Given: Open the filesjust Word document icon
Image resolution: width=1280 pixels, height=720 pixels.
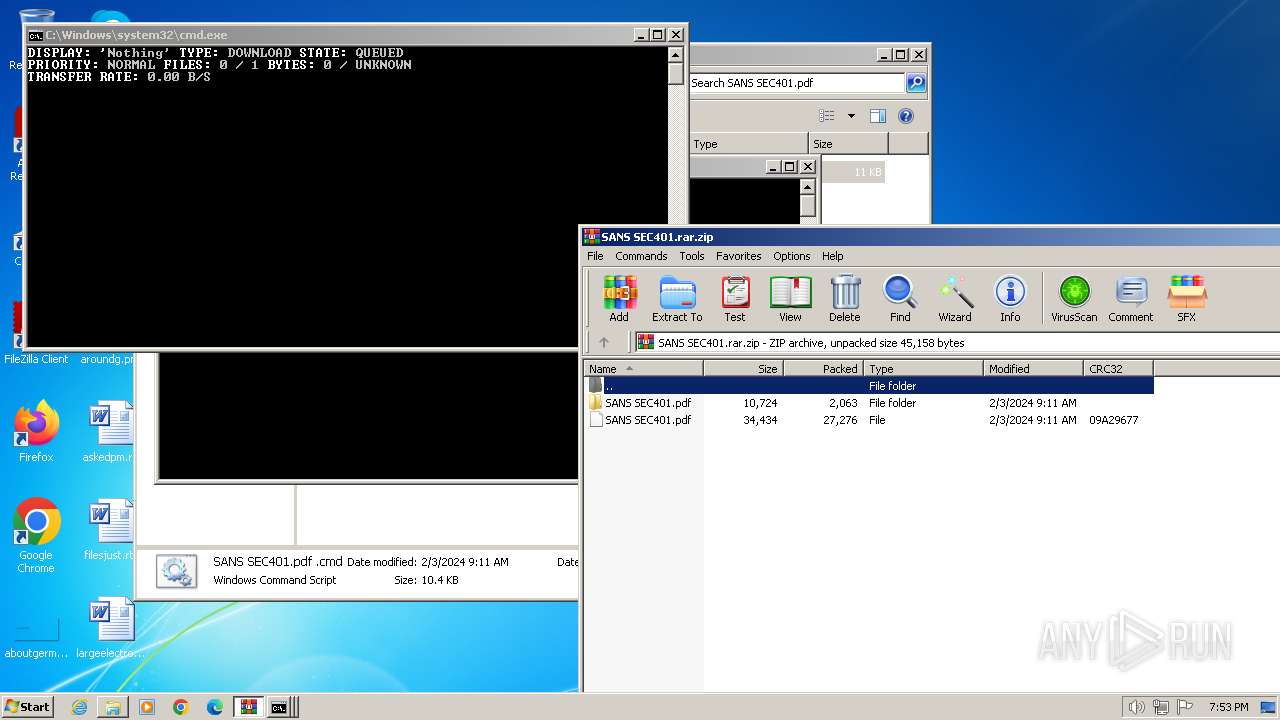Looking at the screenshot, I should click(x=110, y=530).
